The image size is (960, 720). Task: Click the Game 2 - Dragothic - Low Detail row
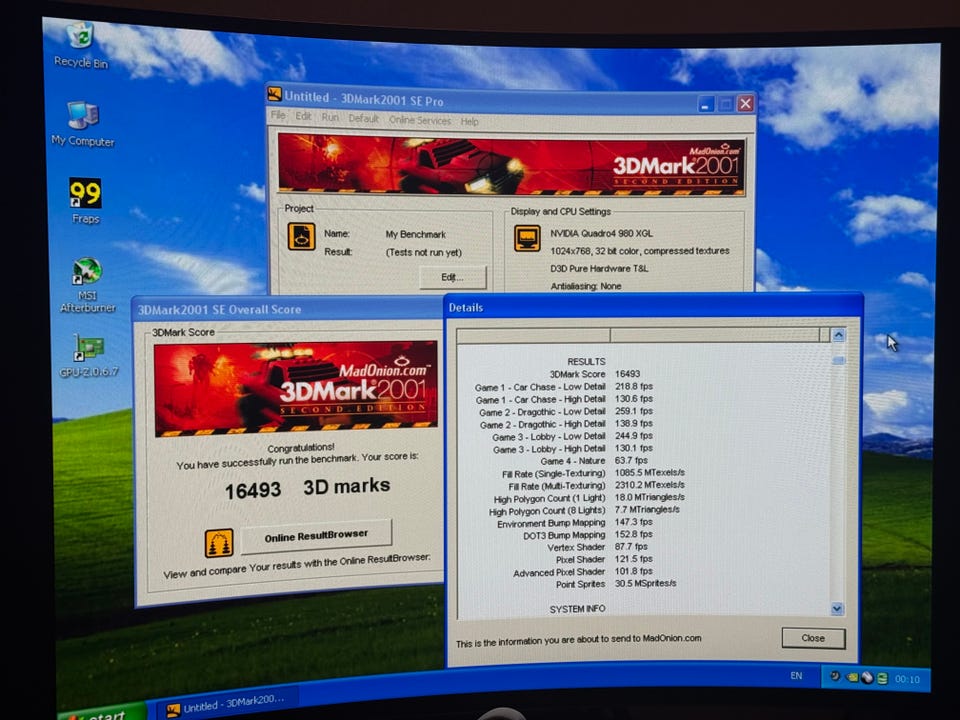566,411
